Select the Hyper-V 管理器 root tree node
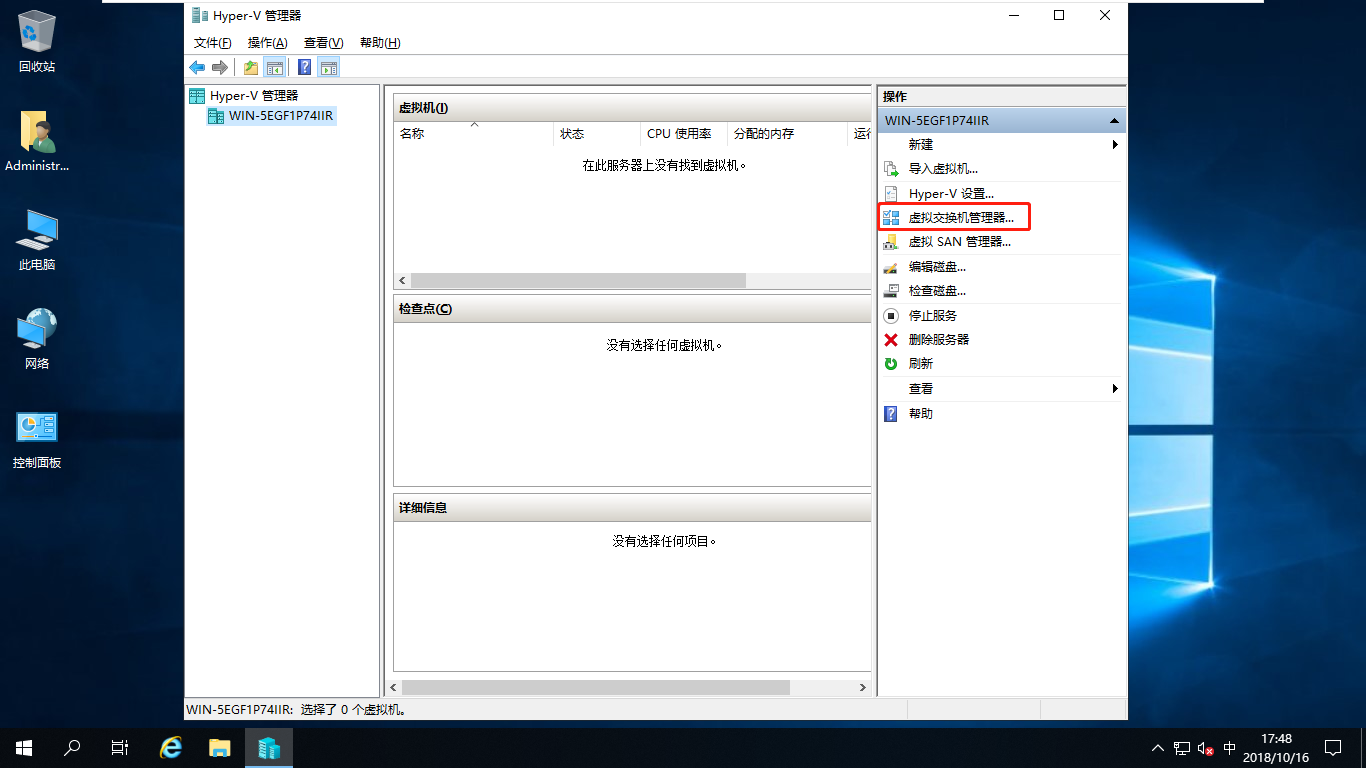The width and height of the screenshot is (1366, 768). point(254,96)
